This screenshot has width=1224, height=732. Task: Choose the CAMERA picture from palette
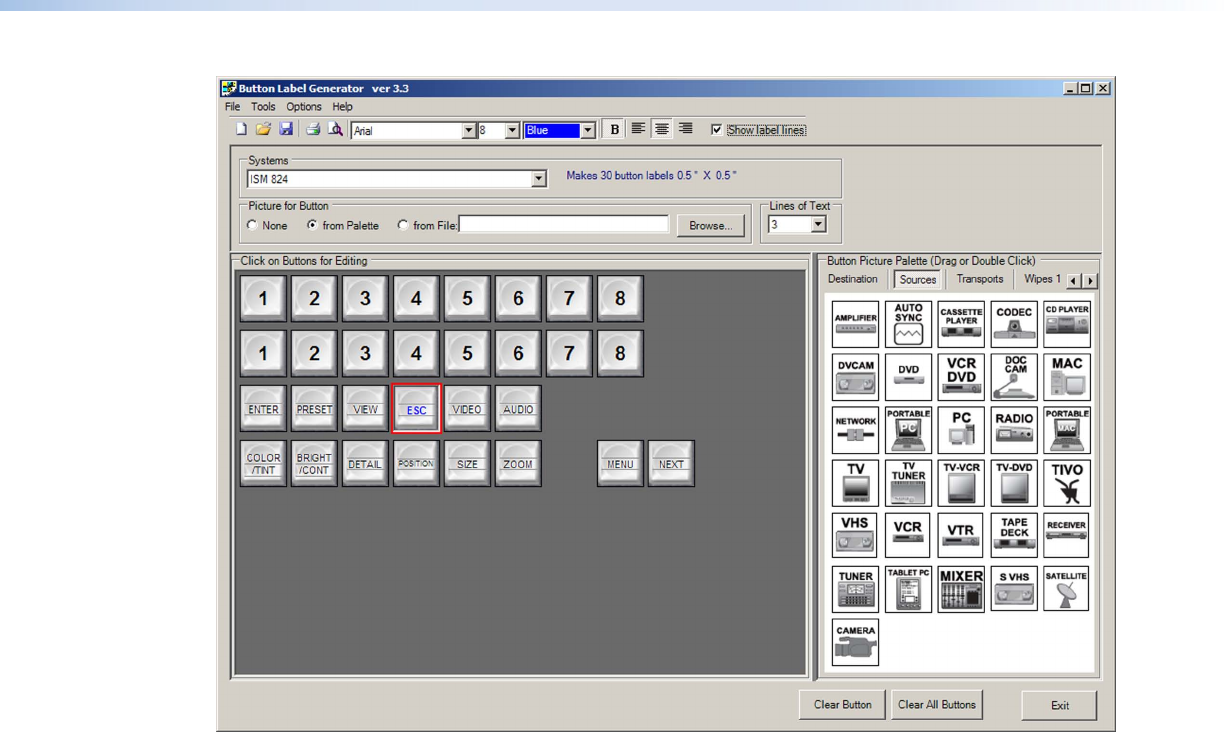[855, 642]
